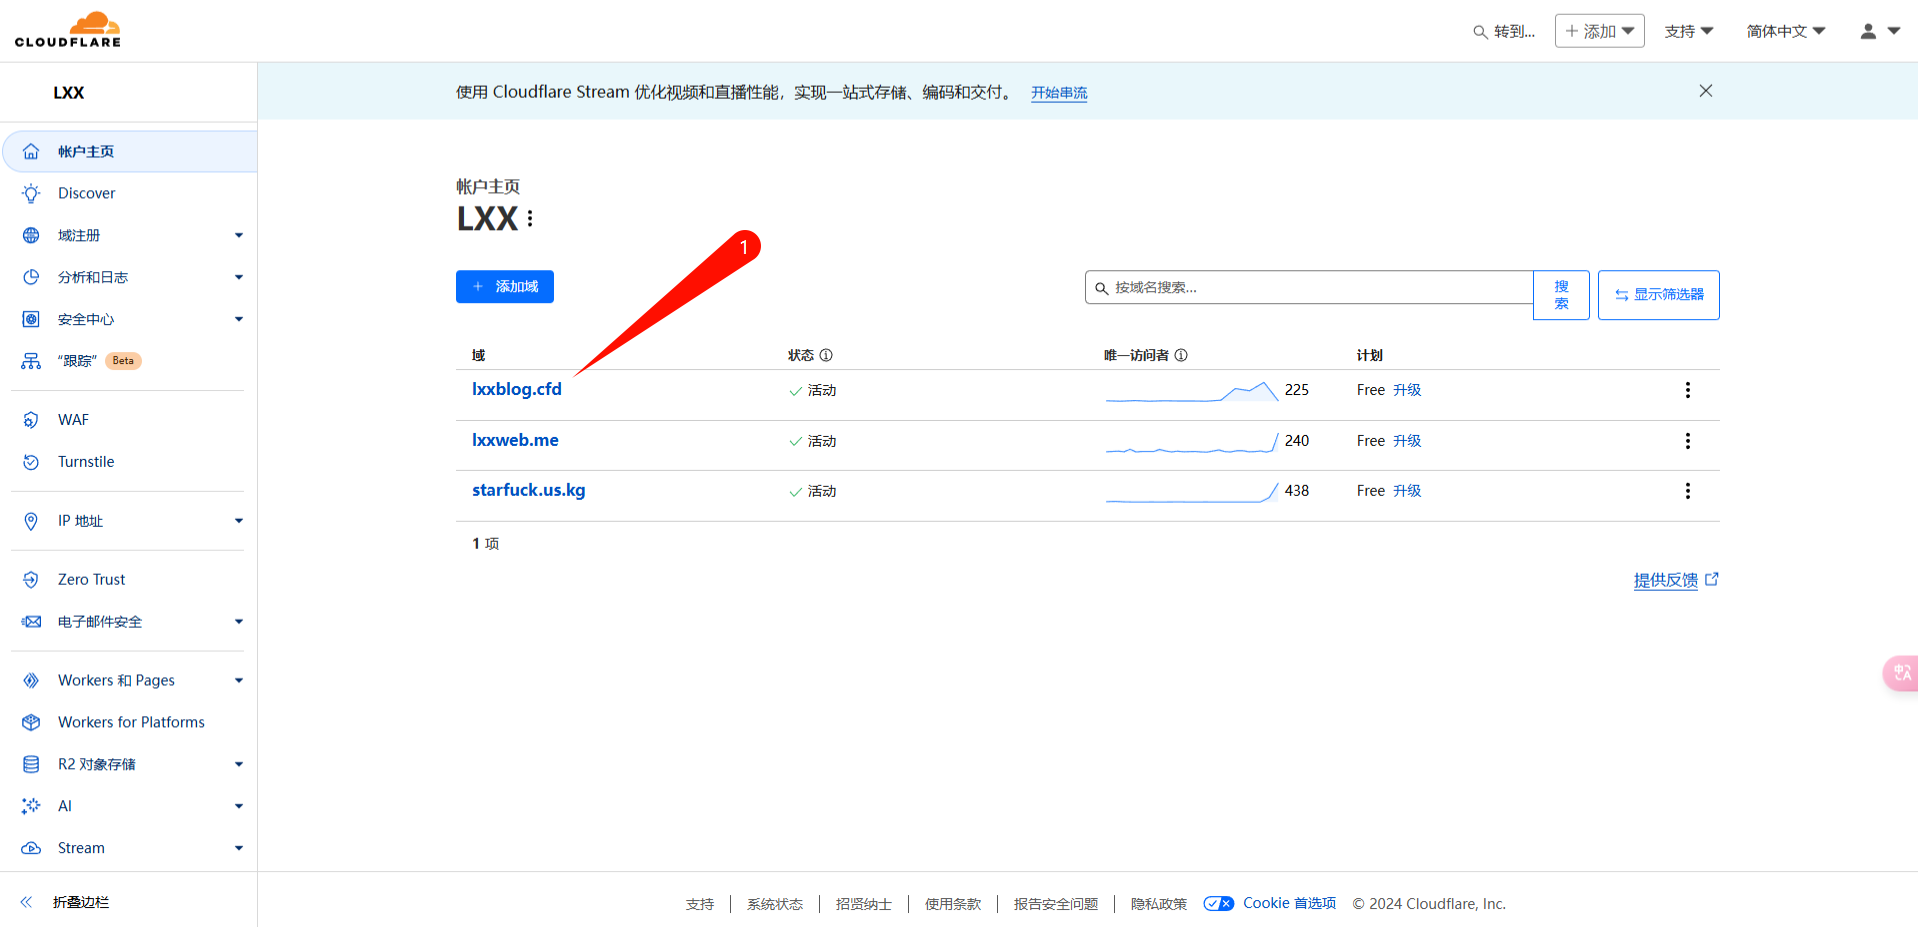Viewport: 1918px width, 927px height.
Task: Click the Cloudflare logo
Action: coord(68,30)
